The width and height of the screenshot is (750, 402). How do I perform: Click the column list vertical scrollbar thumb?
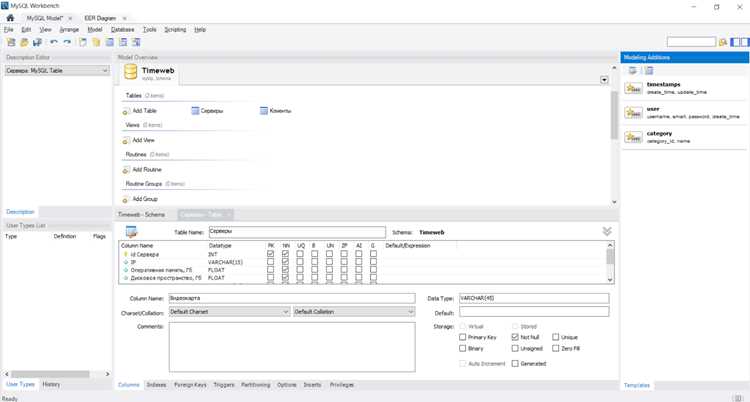[x=610, y=257]
